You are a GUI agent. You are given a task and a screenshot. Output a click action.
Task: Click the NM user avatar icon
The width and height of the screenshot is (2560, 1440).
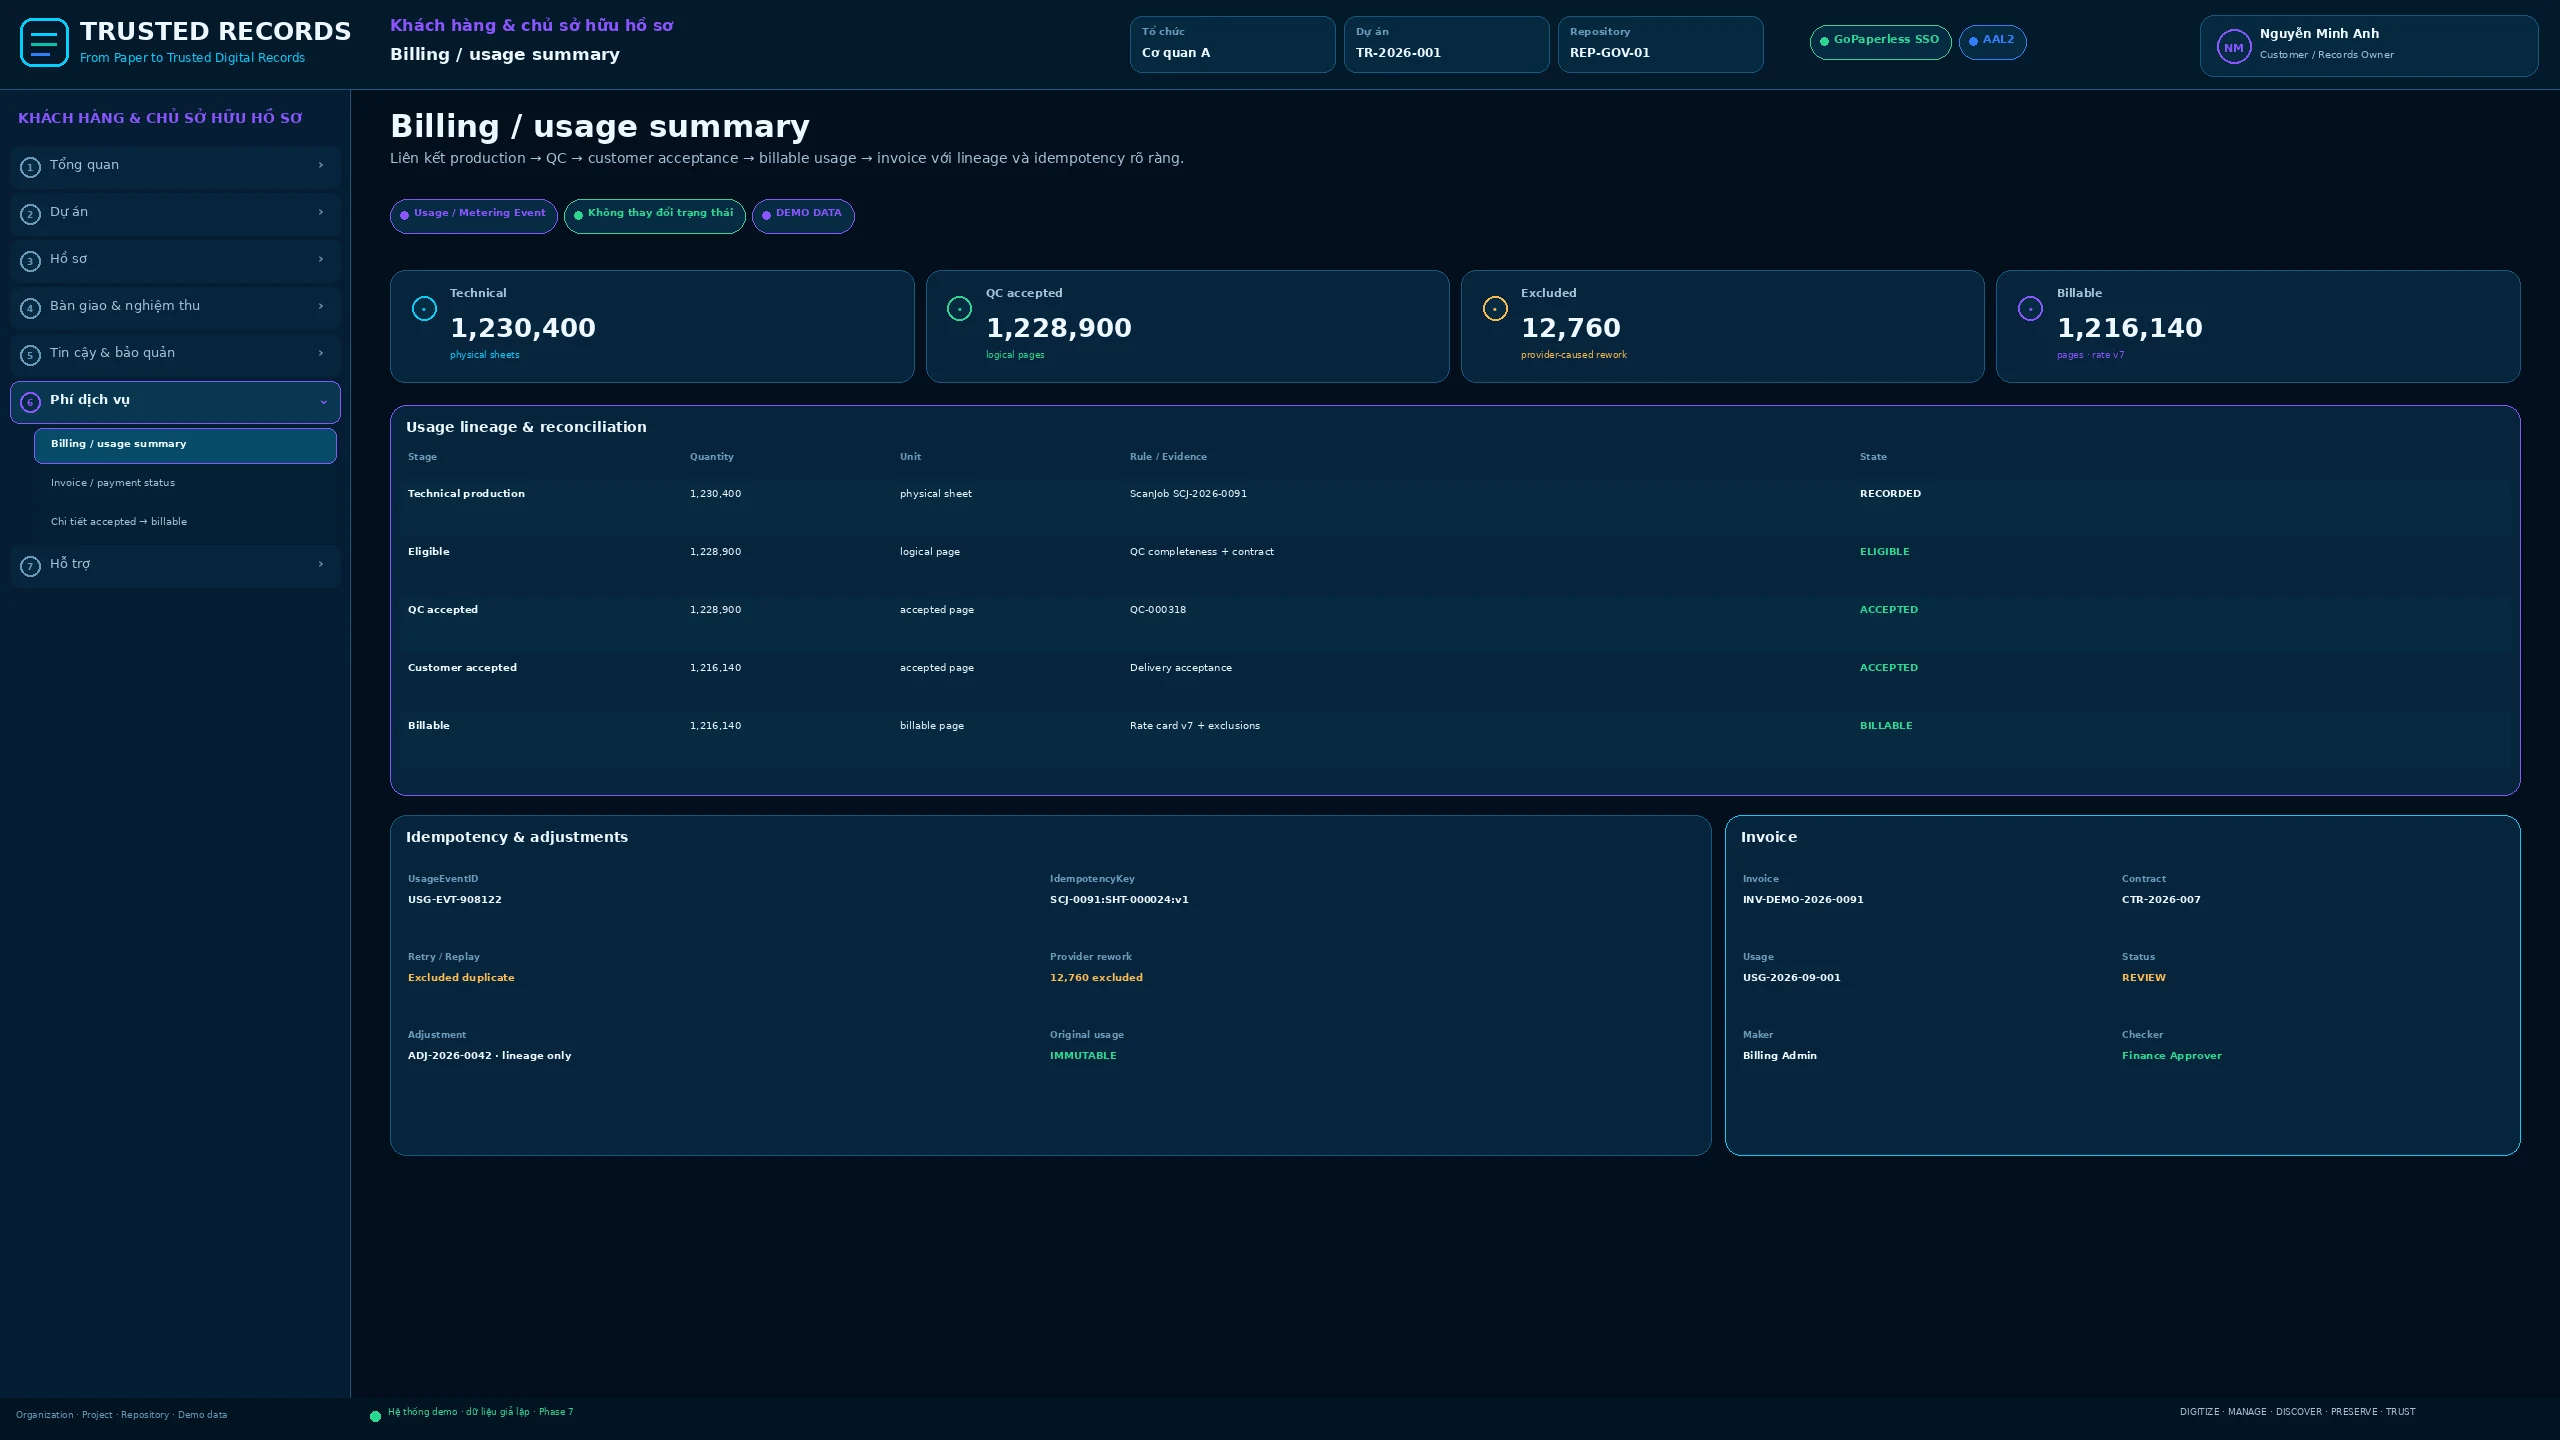pos(2233,47)
